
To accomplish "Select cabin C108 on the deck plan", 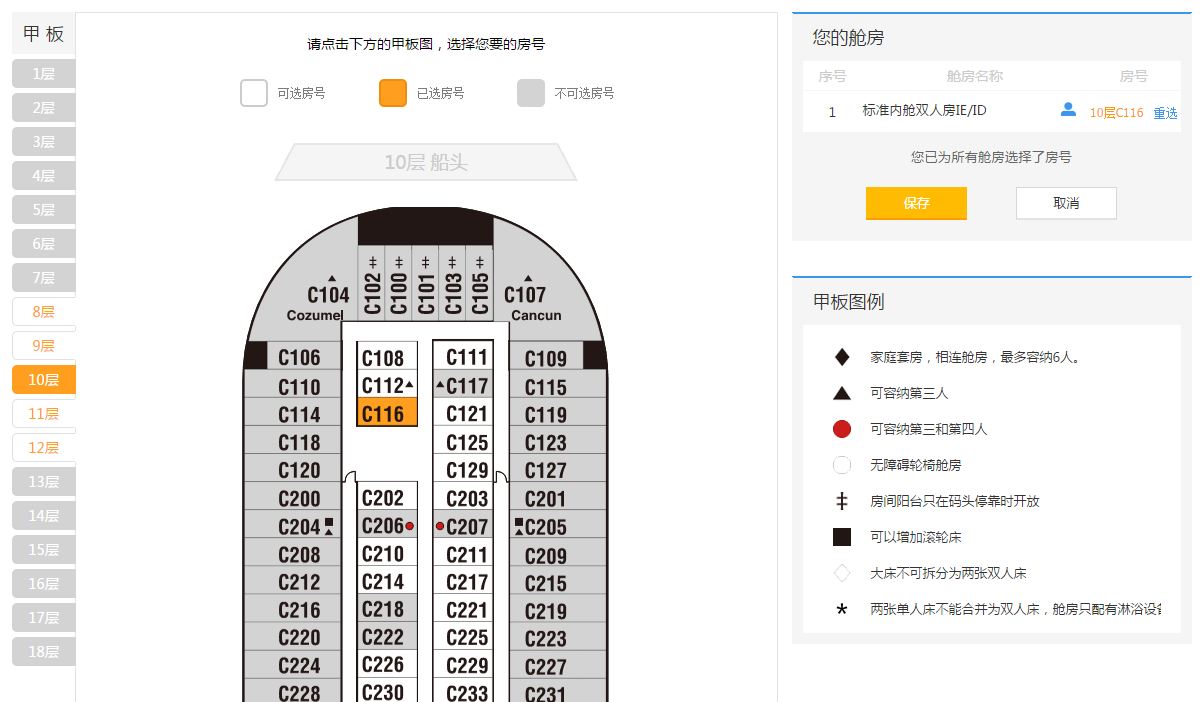I will click(384, 358).
